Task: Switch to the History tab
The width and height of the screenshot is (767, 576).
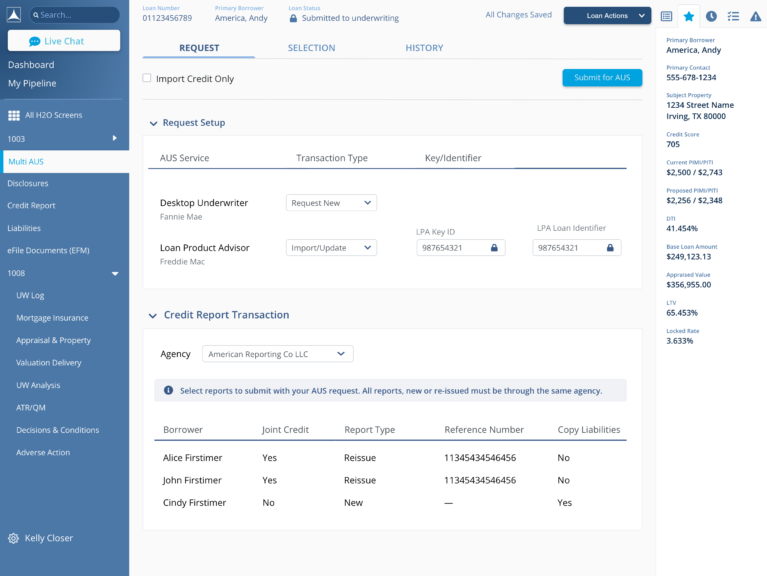Action: pos(424,48)
